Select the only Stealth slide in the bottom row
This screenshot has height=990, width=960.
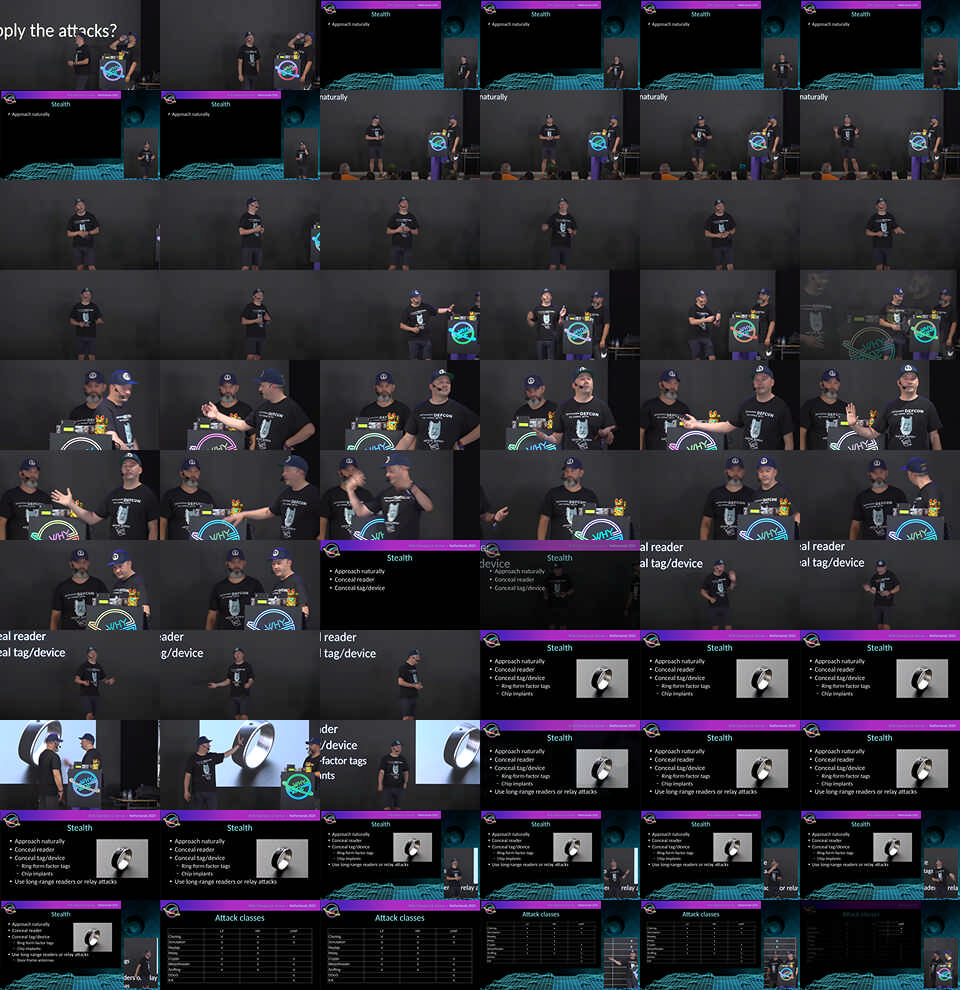(80, 945)
